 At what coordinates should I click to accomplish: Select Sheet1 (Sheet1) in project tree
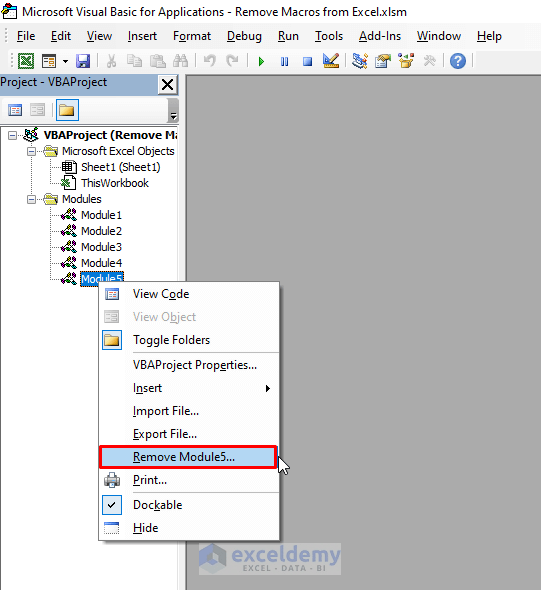click(x=121, y=167)
